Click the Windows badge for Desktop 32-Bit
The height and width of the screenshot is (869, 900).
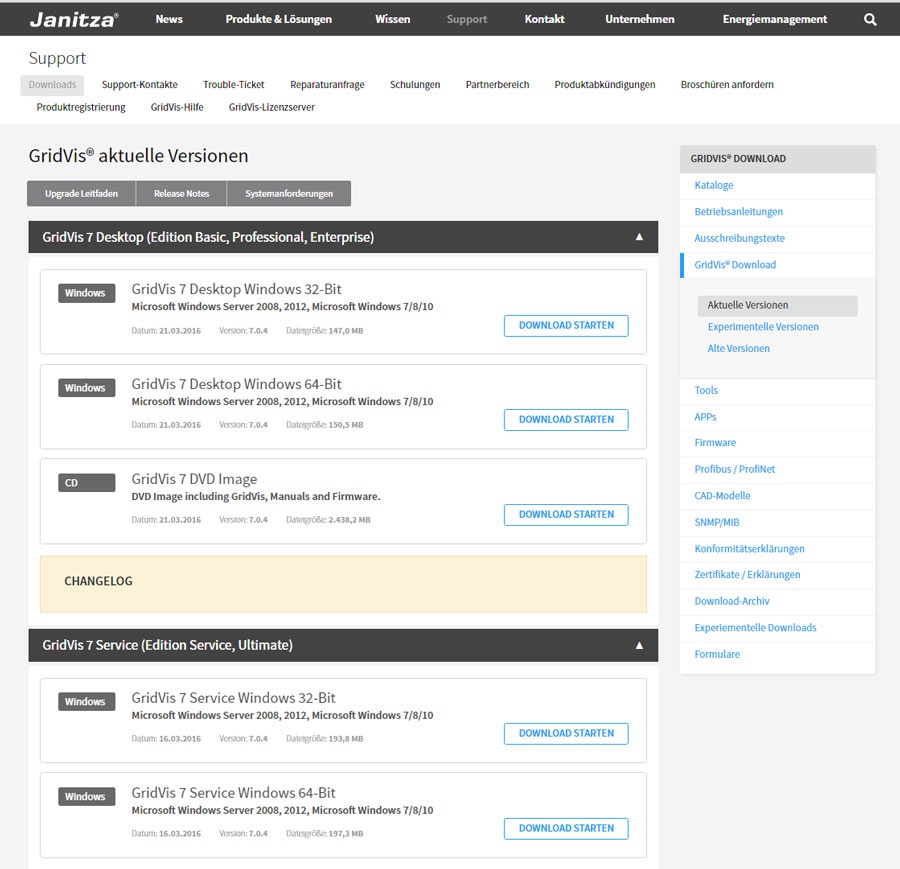pyautogui.click(x=86, y=293)
